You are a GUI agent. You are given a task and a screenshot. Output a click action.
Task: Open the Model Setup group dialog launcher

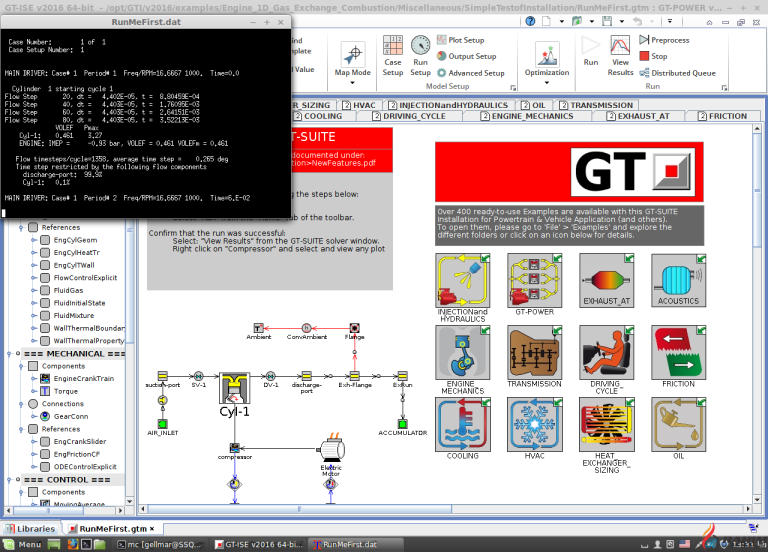(x=513, y=88)
